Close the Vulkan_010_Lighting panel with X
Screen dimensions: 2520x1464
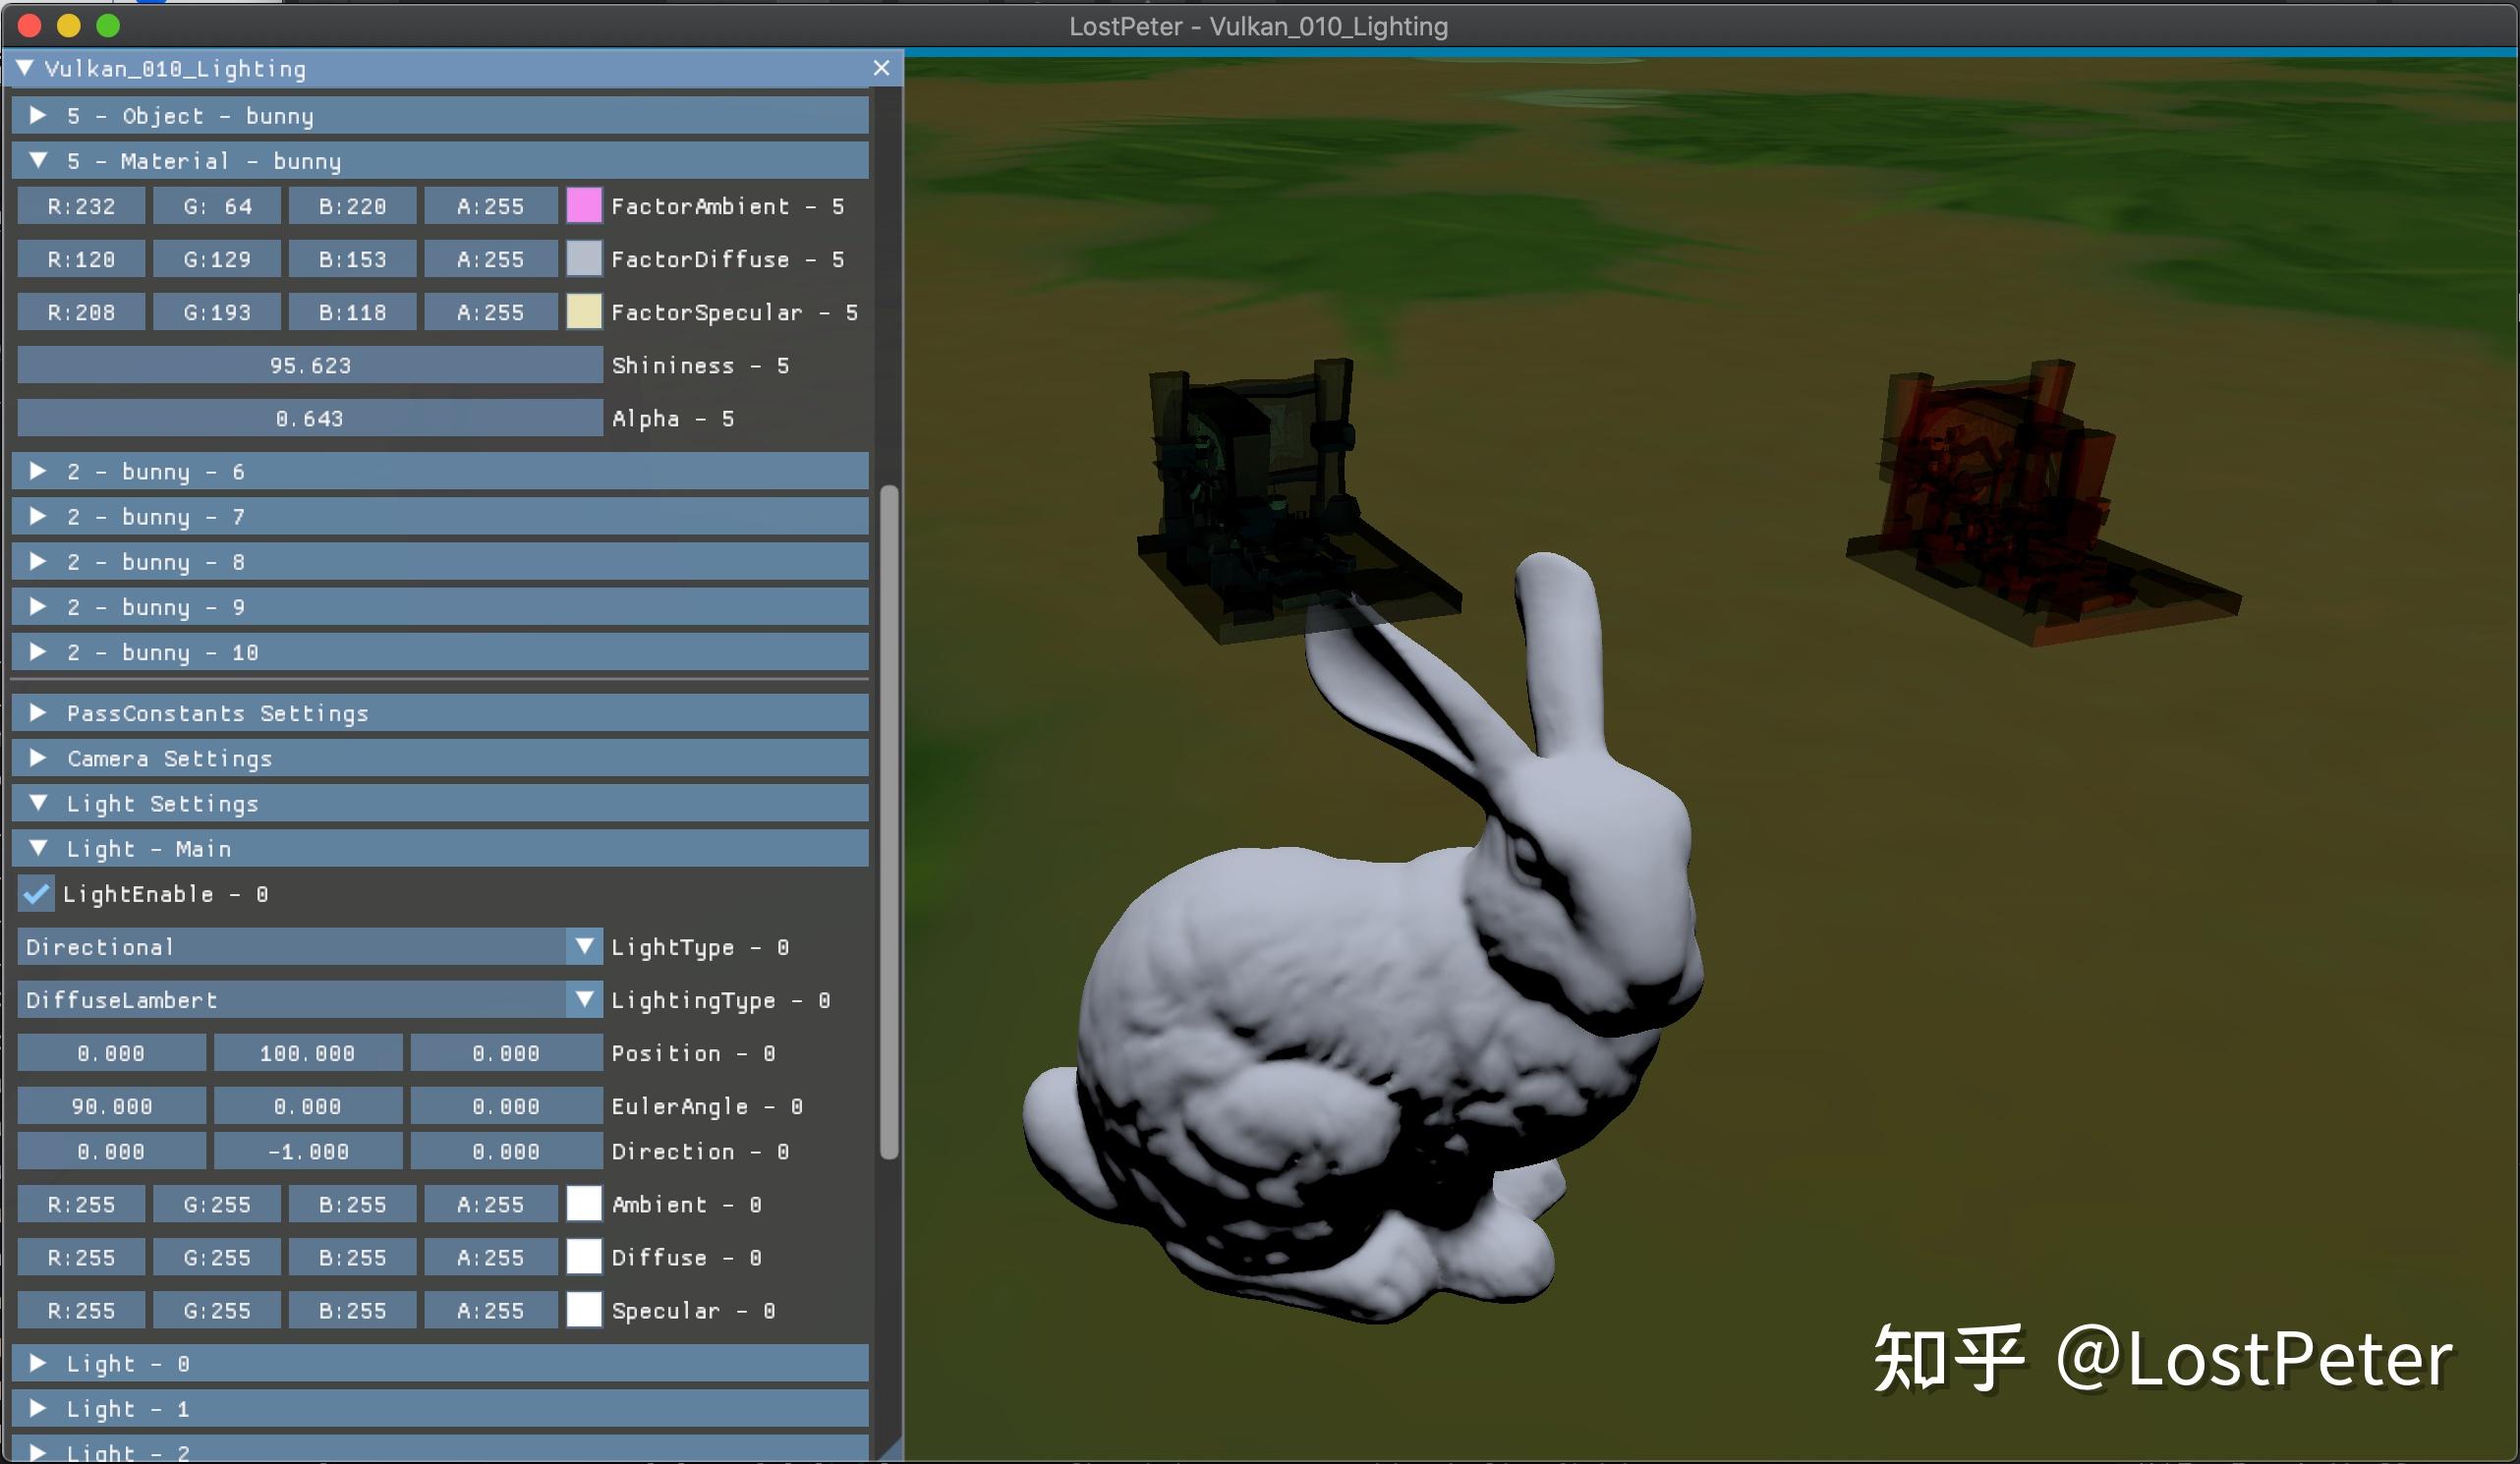point(880,68)
